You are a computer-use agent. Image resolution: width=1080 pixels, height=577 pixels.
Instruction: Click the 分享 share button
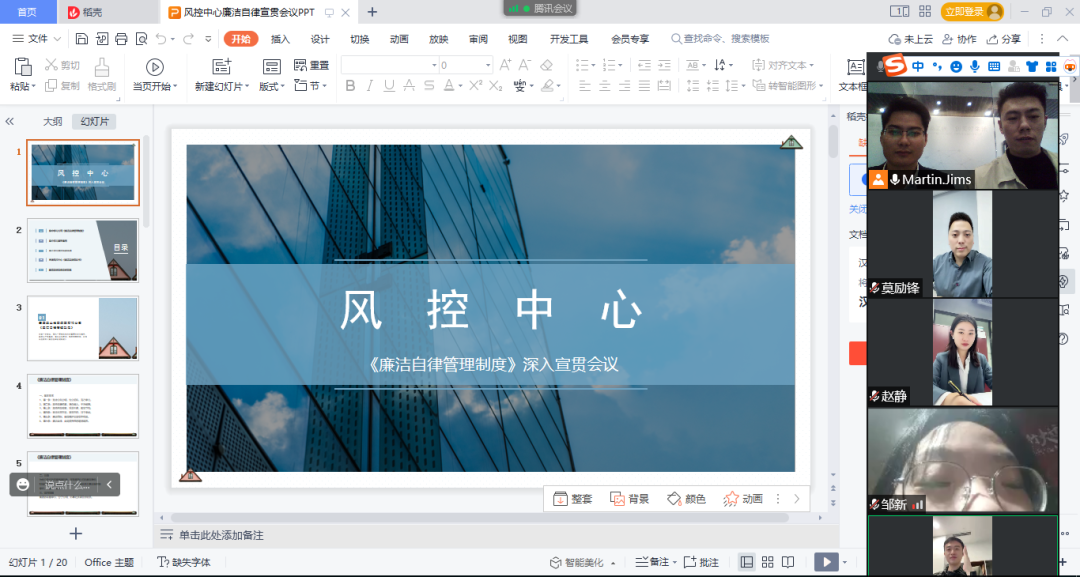[x=1004, y=39]
